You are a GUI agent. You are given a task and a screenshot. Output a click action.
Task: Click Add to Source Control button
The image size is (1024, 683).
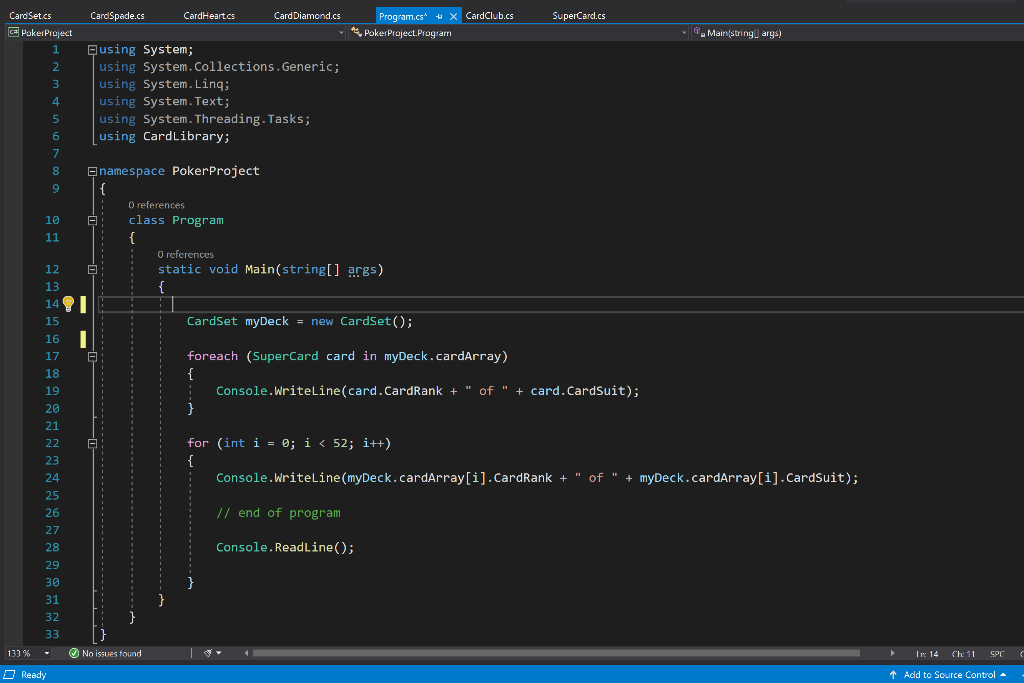point(948,675)
